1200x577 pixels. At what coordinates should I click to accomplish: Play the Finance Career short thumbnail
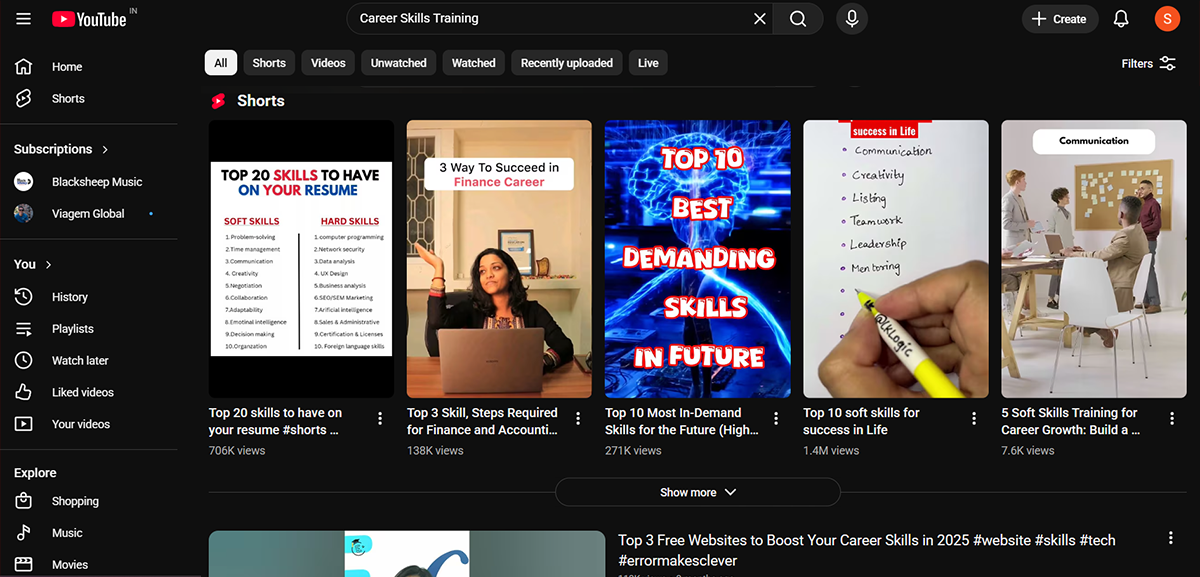[499, 259]
